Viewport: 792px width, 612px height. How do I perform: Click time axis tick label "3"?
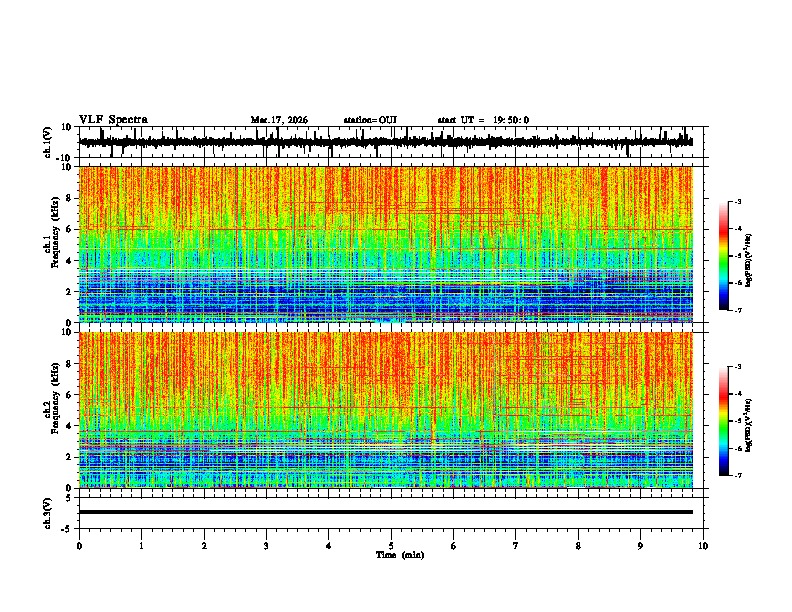266,546
